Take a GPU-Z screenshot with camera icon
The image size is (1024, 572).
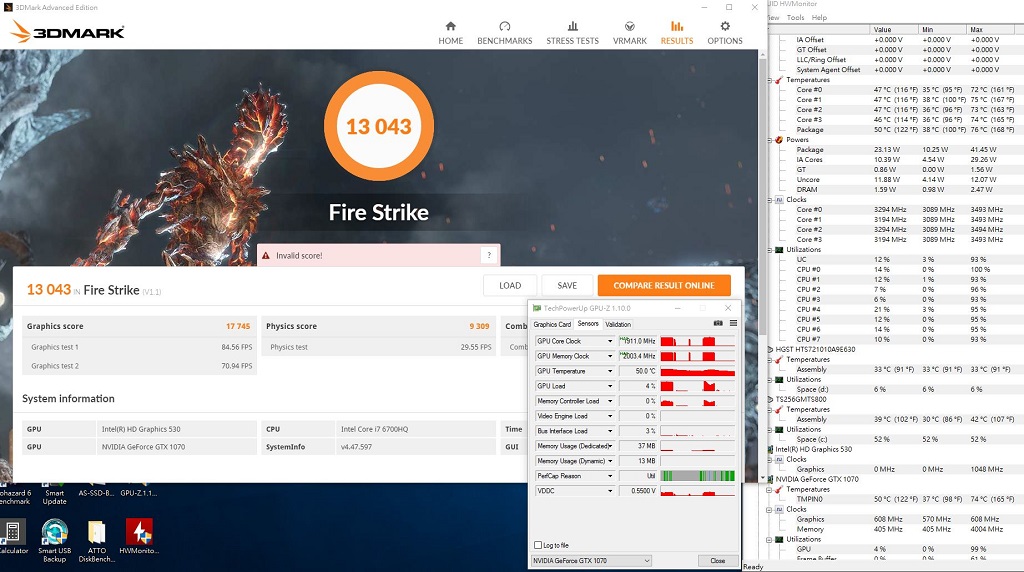718,323
